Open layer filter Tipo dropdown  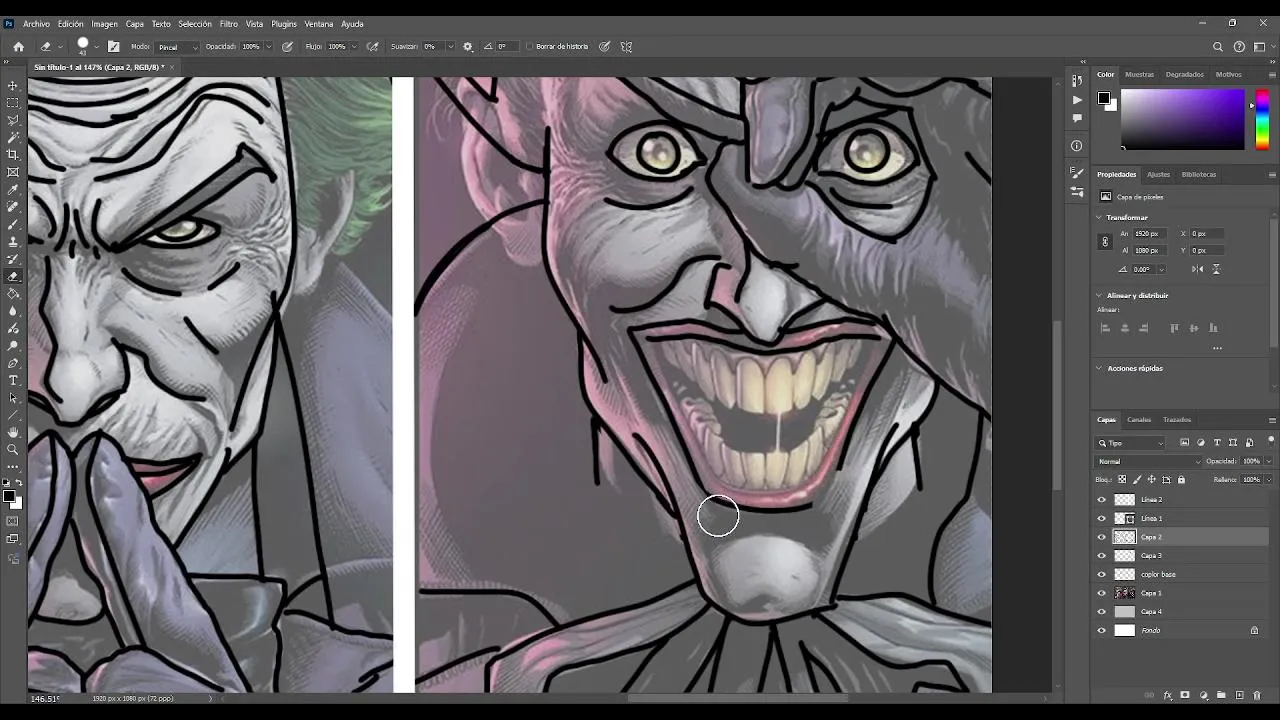(x=1131, y=443)
